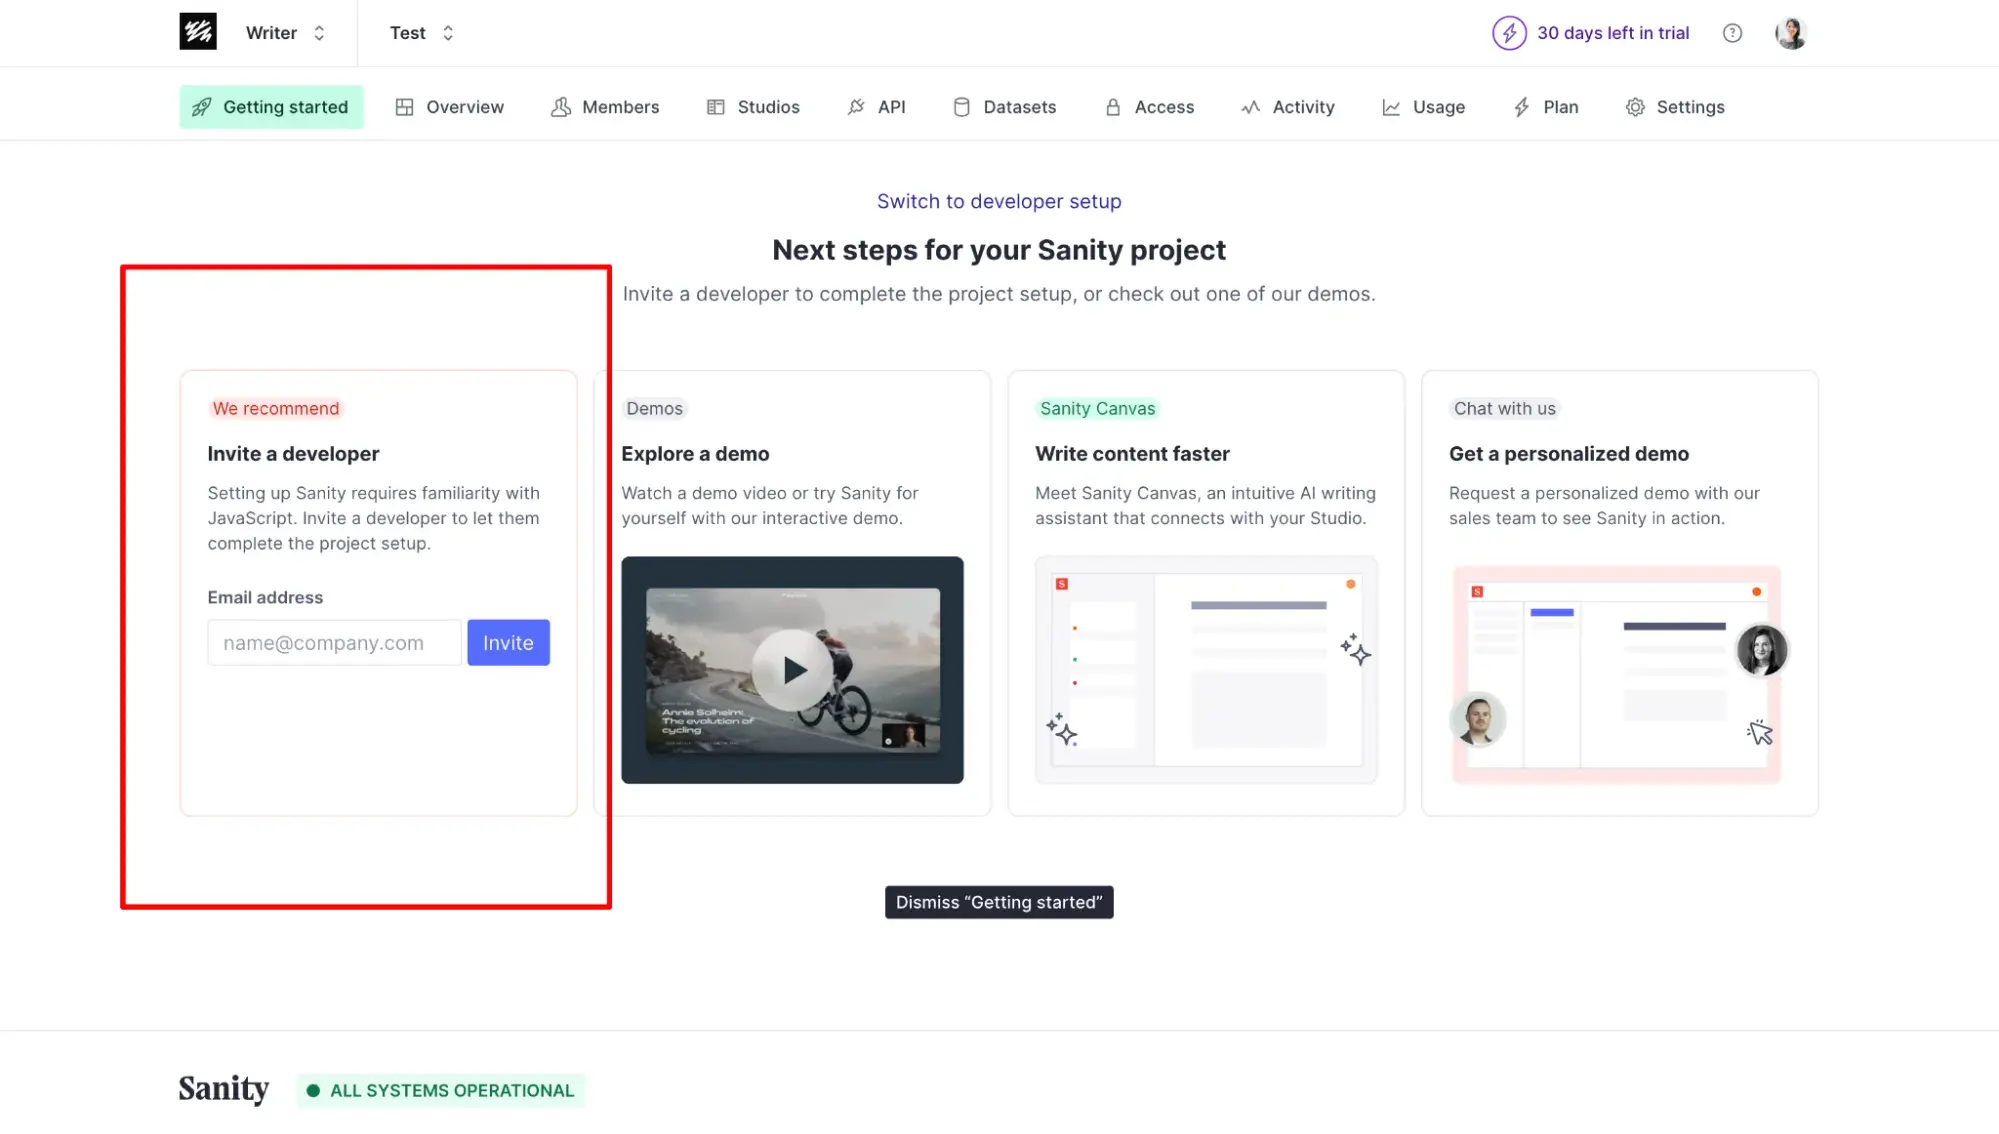Click the Sanity logo in top left
The width and height of the screenshot is (1999, 1134).
pyautogui.click(x=198, y=32)
